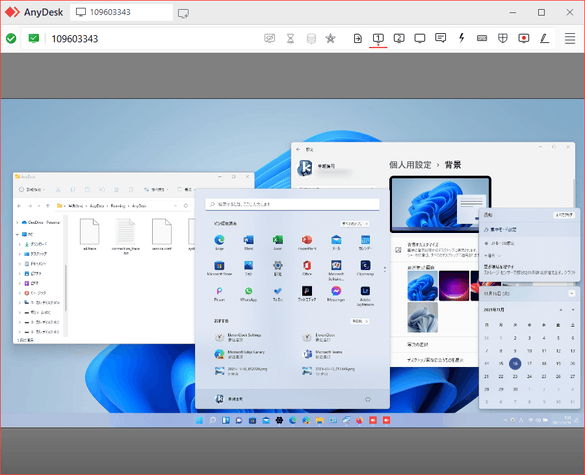Click the green monitor connection status icon

(x=34, y=38)
